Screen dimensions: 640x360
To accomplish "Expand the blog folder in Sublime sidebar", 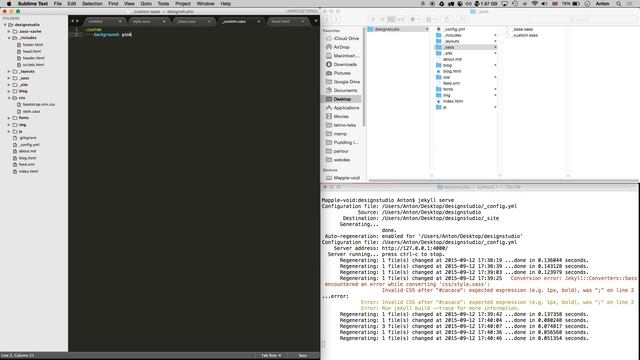I will pyautogui.click(x=9, y=91).
